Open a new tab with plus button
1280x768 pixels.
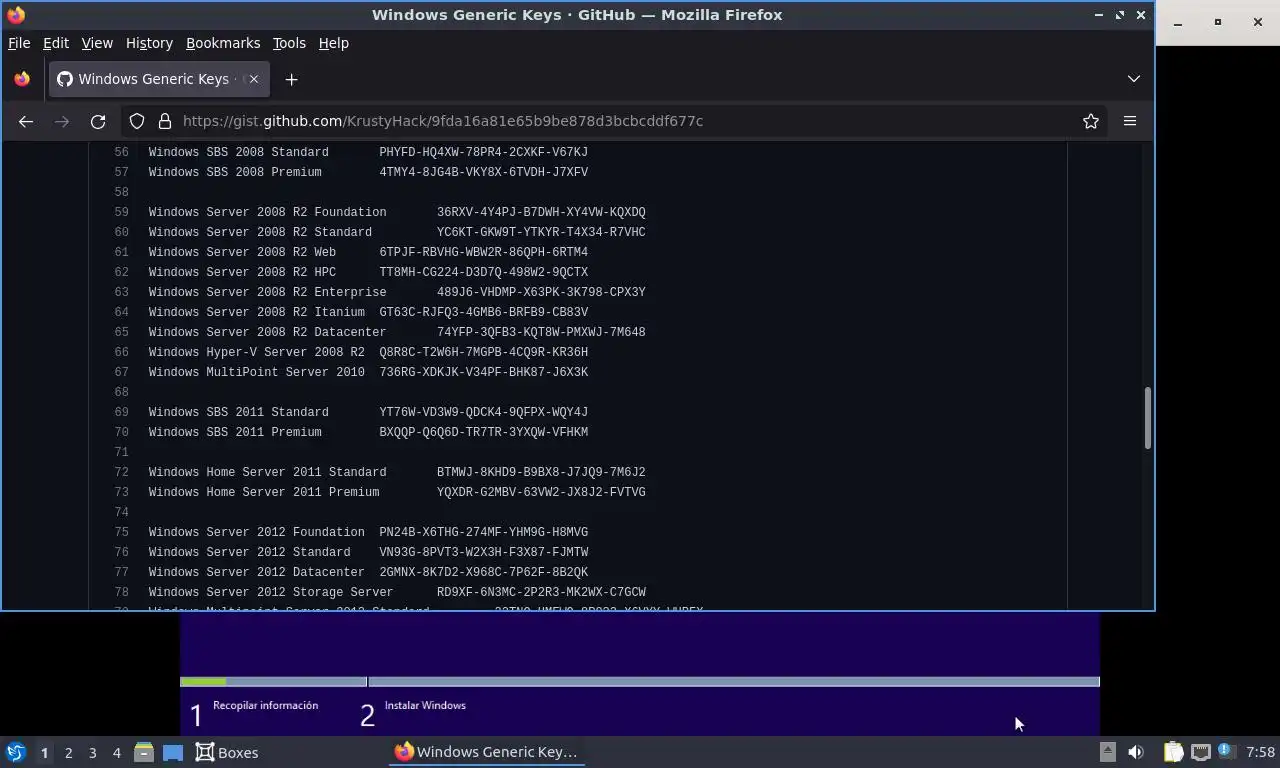point(291,79)
